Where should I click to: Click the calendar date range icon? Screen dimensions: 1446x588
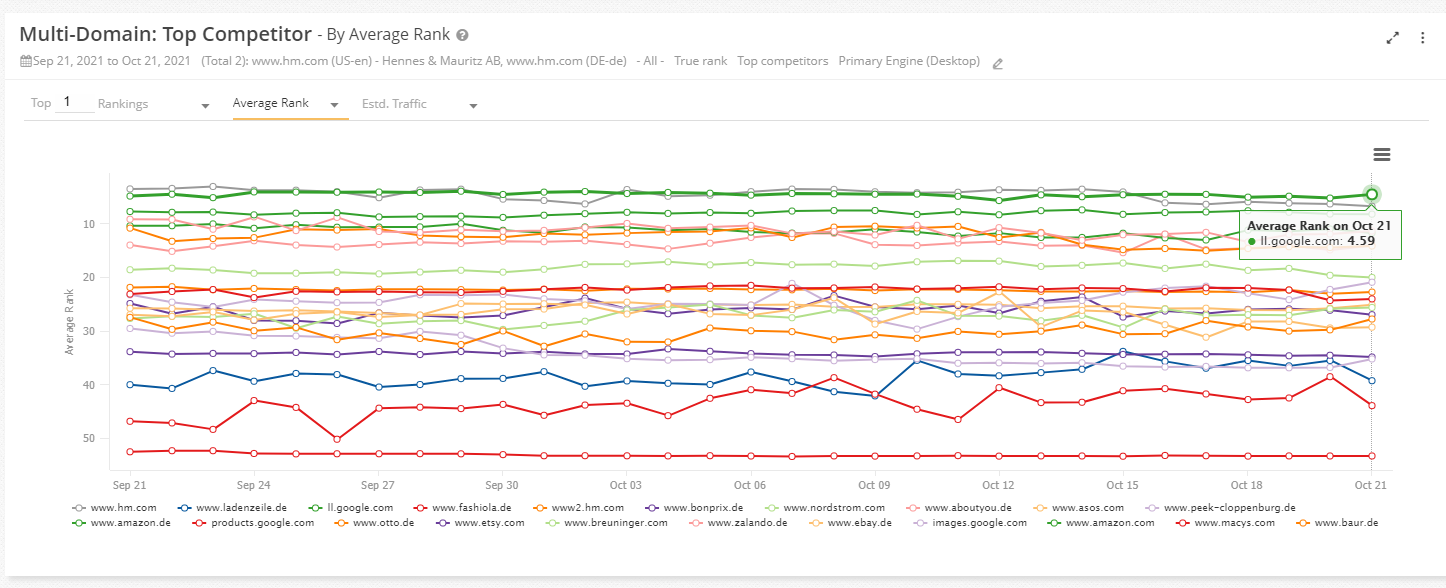point(26,61)
